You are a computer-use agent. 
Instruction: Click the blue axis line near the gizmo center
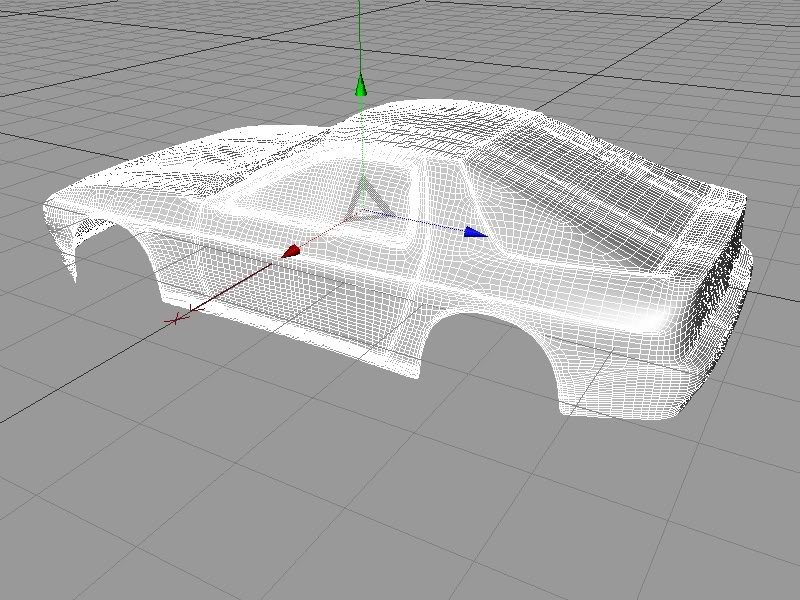tap(420, 222)
